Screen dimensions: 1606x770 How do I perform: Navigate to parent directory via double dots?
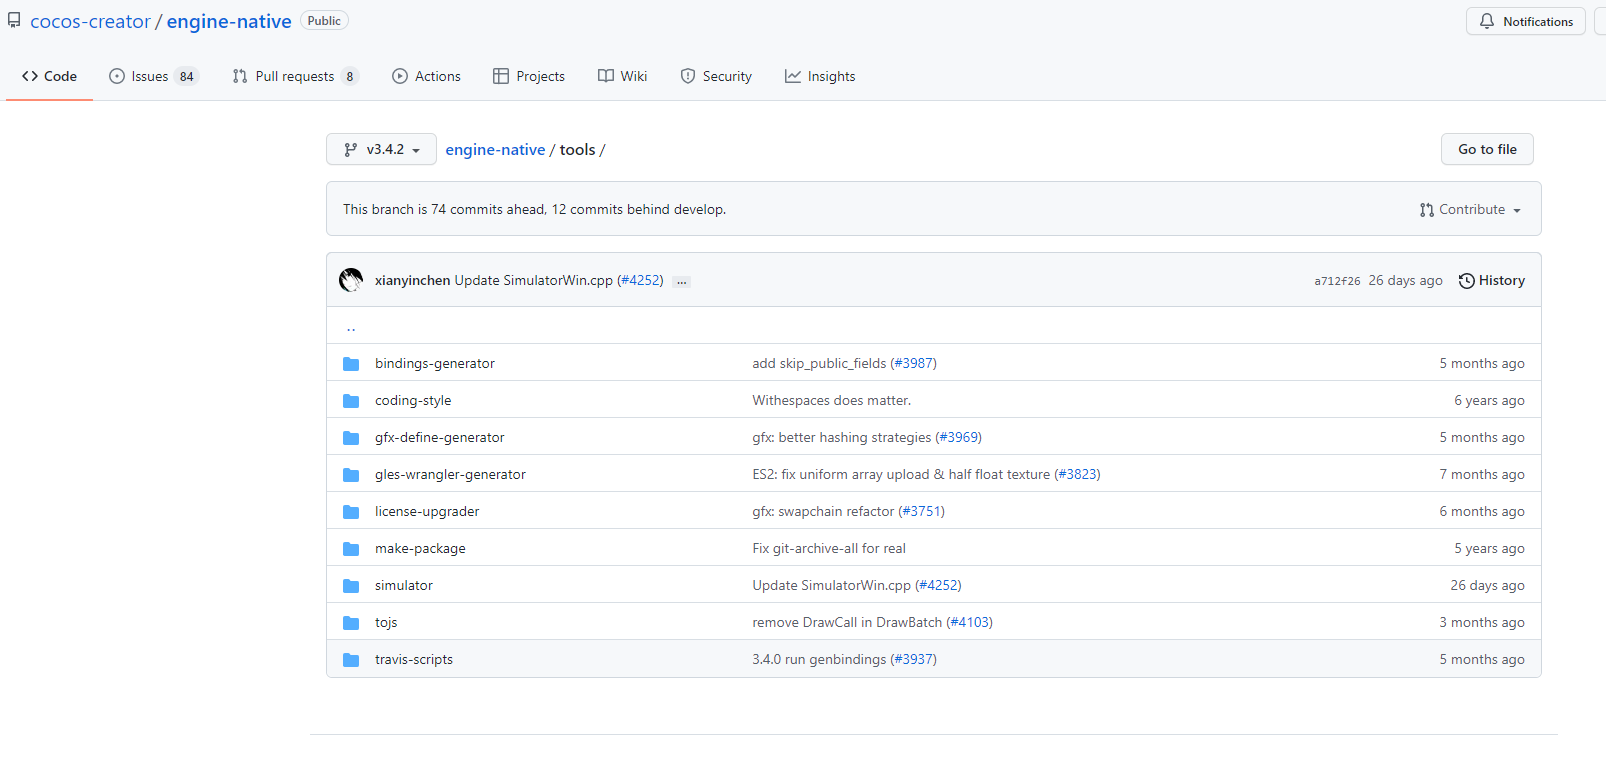(x=351, y=327)
